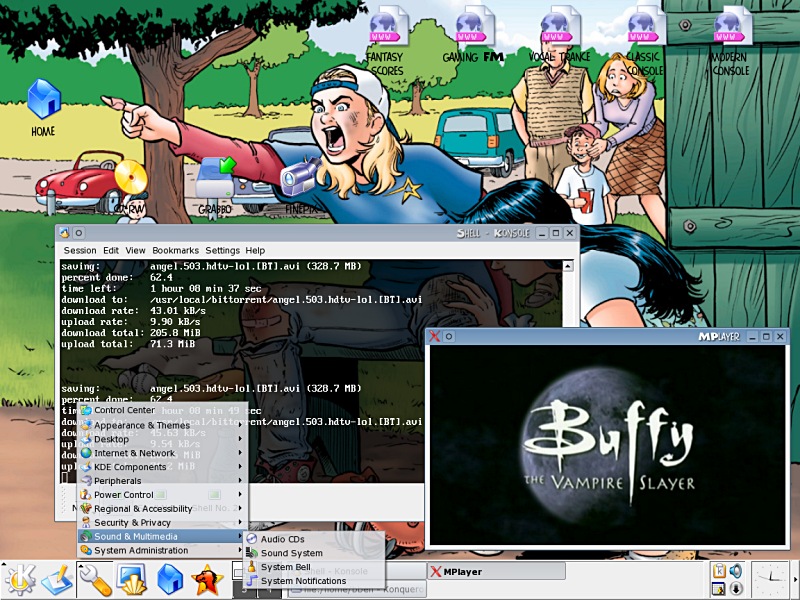The height and width of the screenshot is (600, 800).
Task: Click the download arrow tray icon
Action: point(735,588)
